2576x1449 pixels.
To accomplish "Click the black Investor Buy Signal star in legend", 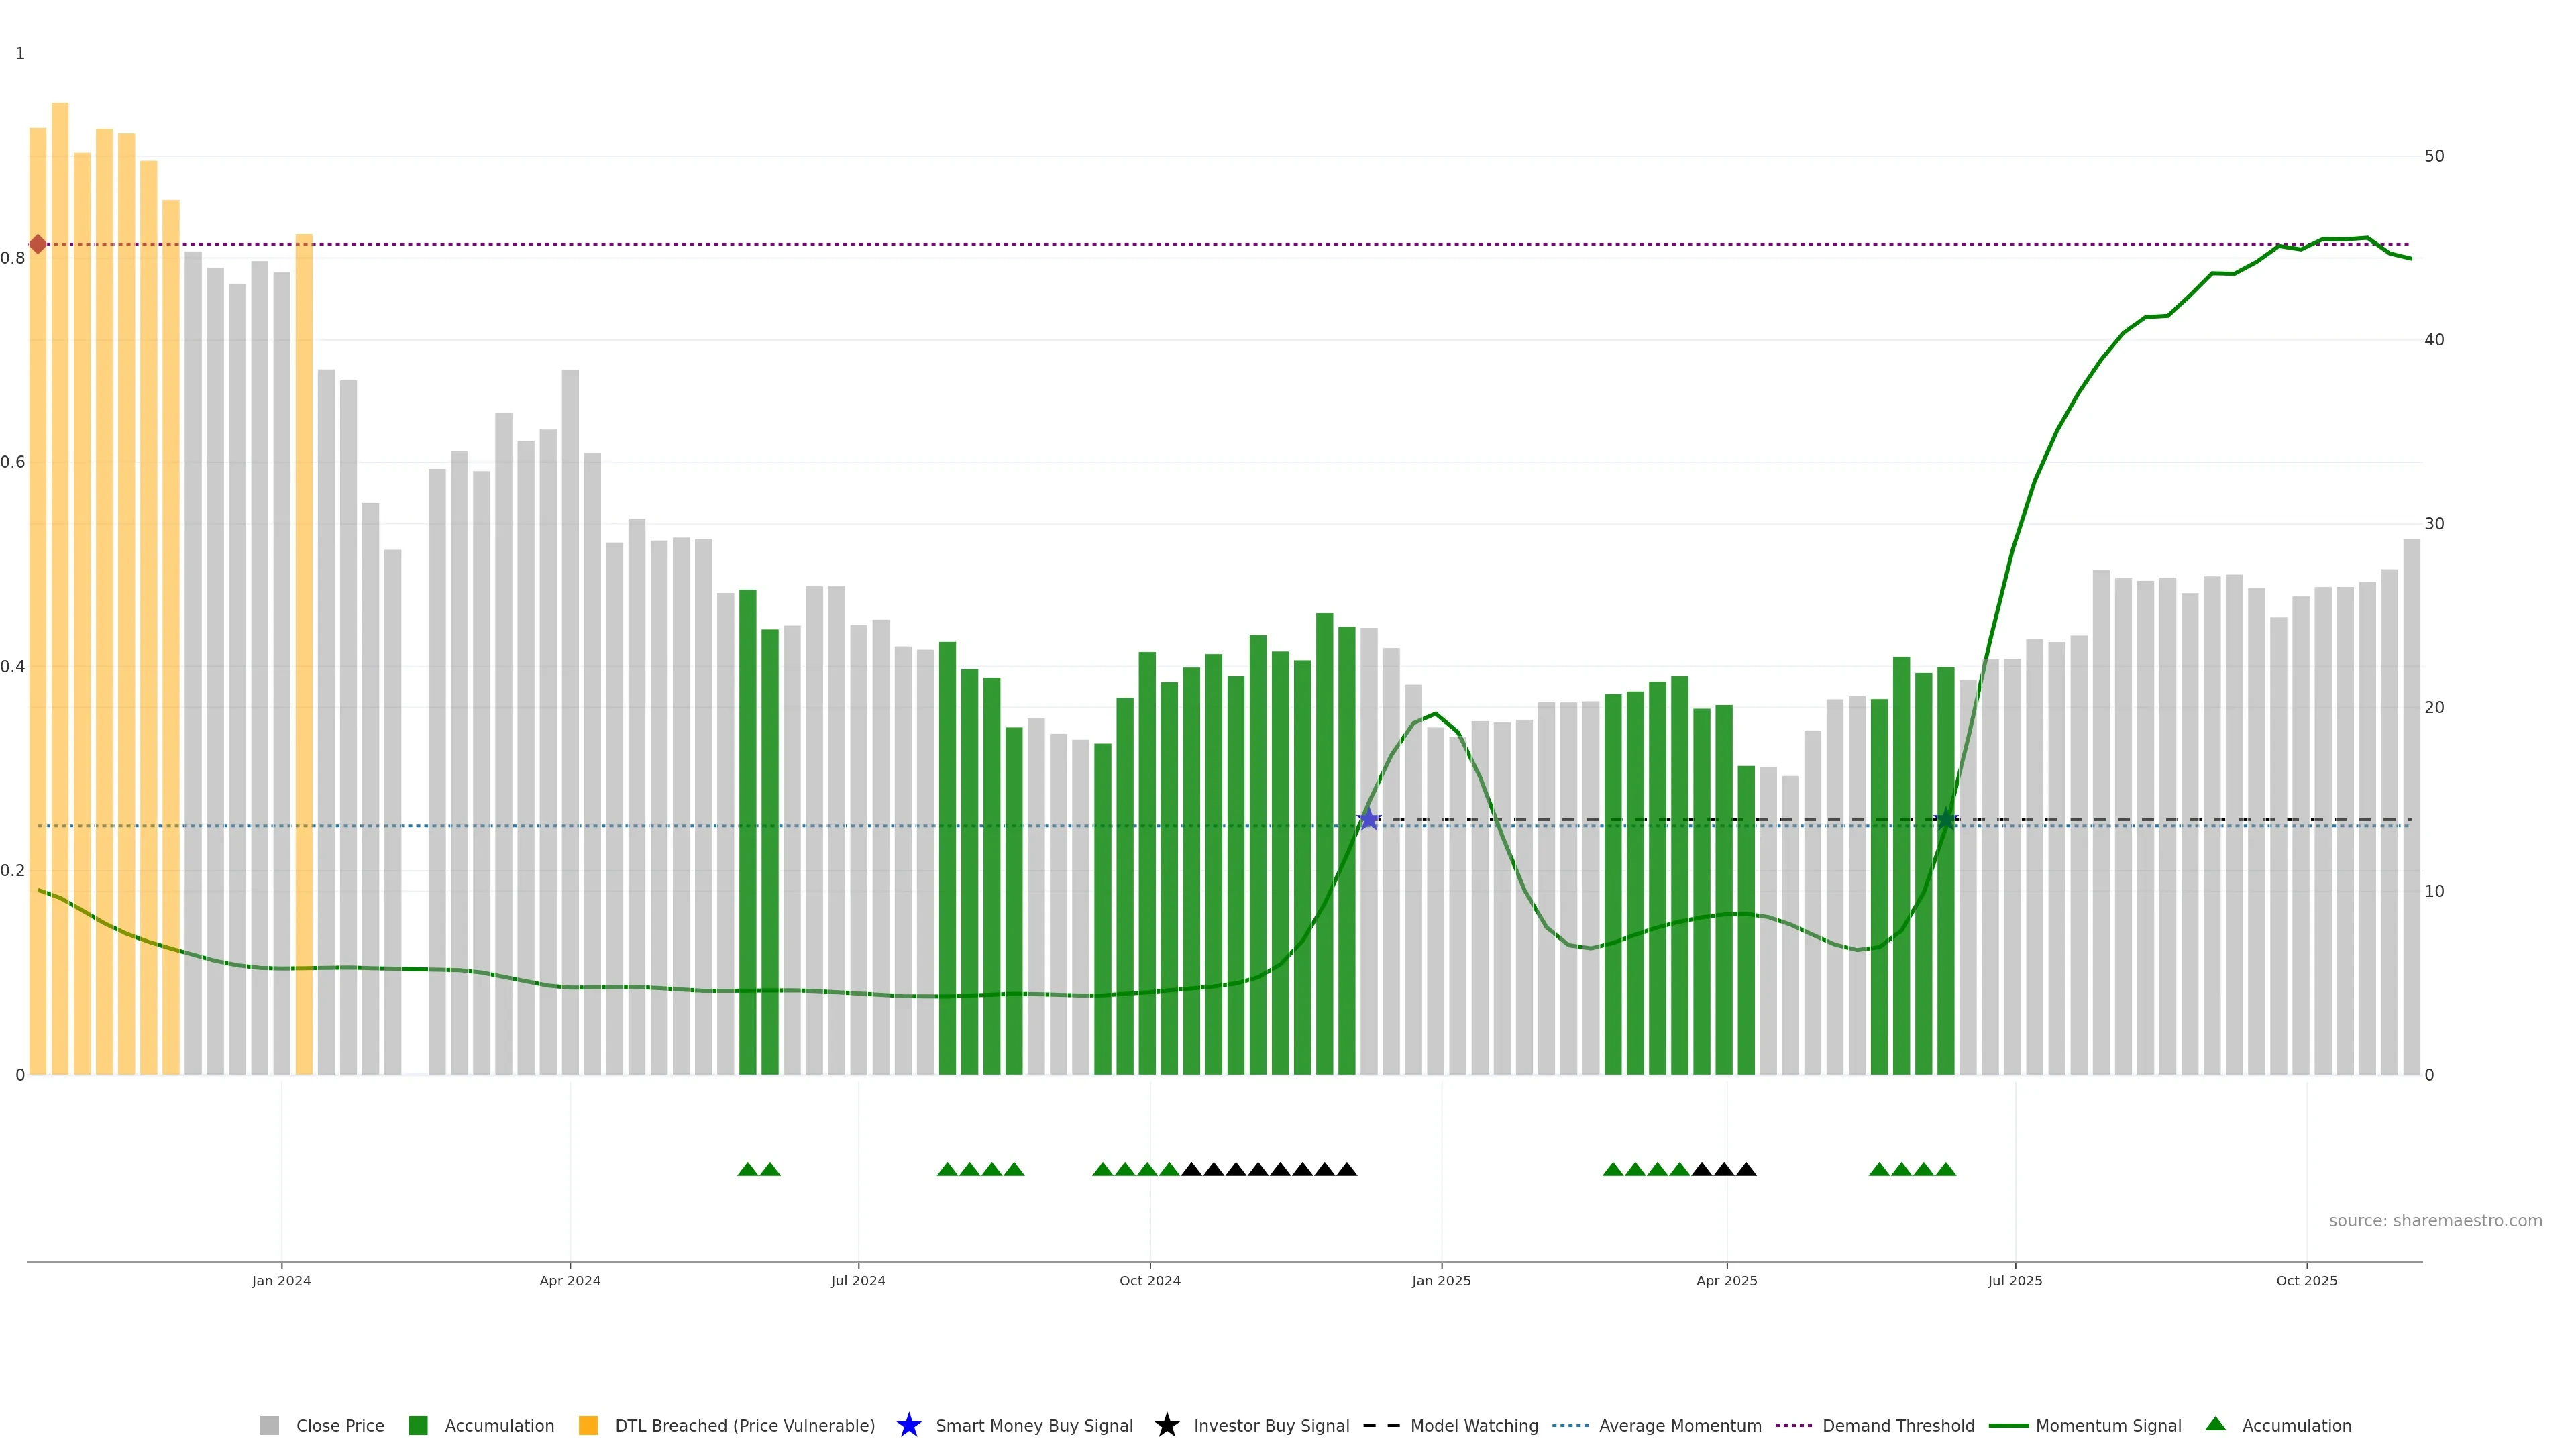I will coord(1166,1425).
